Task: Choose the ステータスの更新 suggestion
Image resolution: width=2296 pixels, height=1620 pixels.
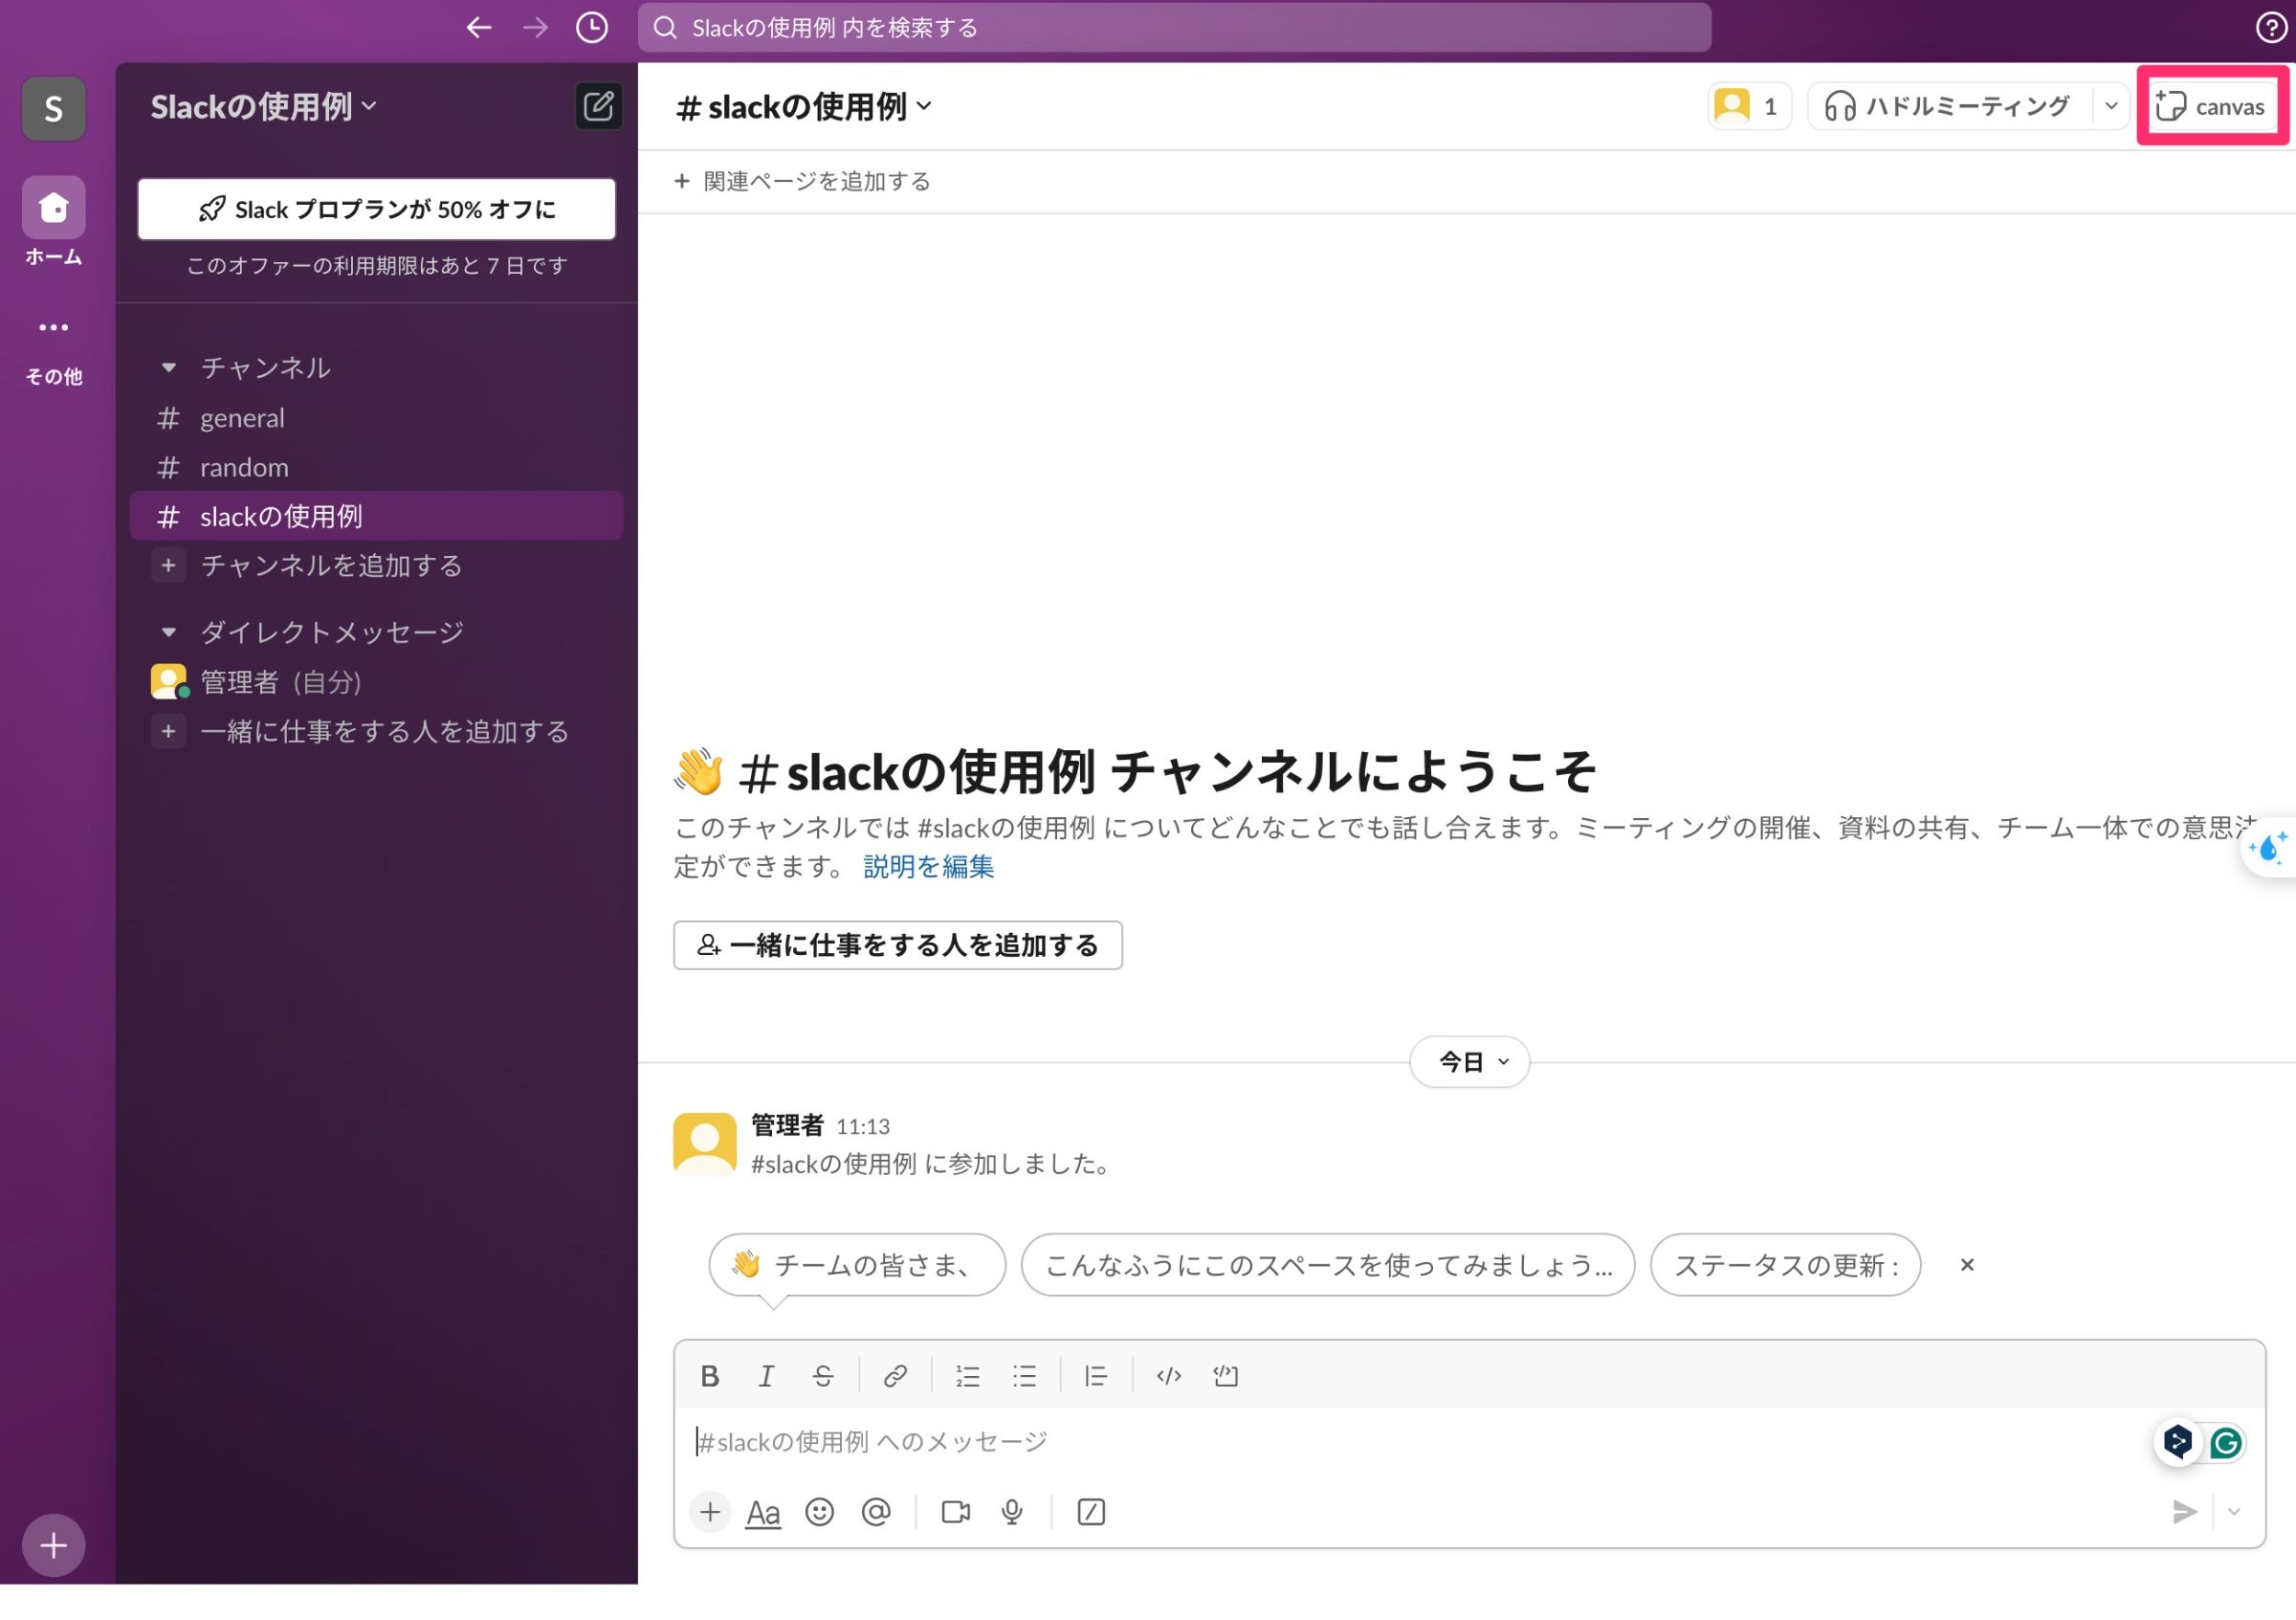Action: pos(1785,1265)
